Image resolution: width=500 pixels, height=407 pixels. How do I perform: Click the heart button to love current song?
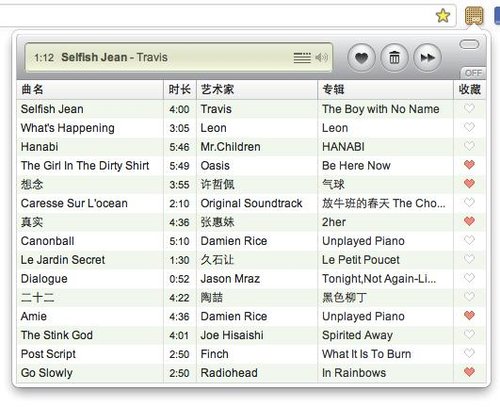361,58
